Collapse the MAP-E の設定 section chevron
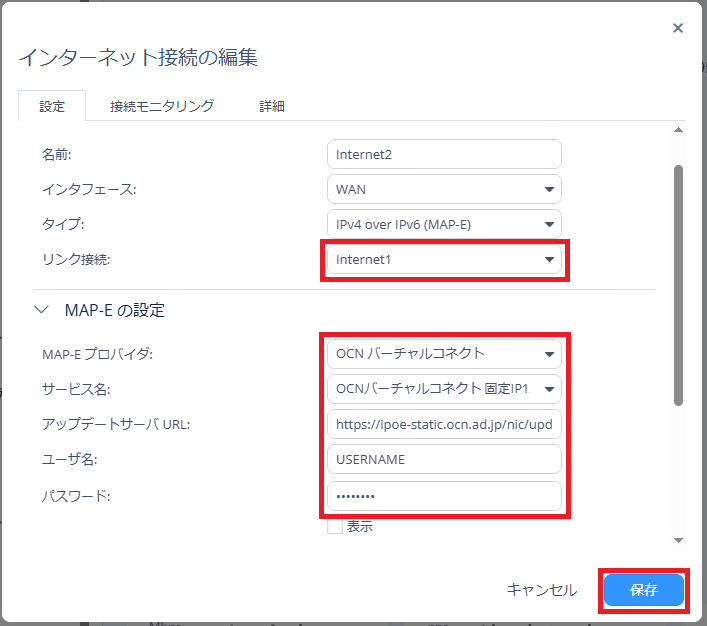This screenshot has width=707, height=626. [42, 310]
